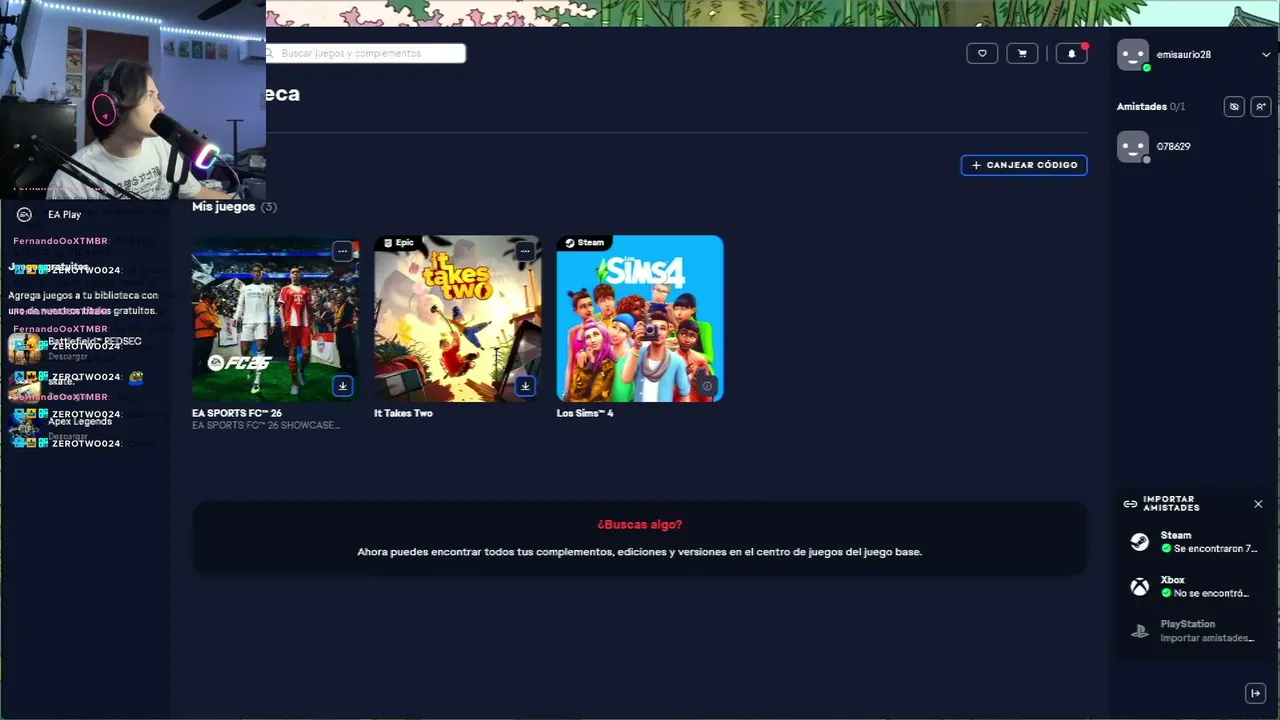Collapse the friends sidebar with arrow icon
This screenshot has width=1280, height=720.
point(1255,693)
